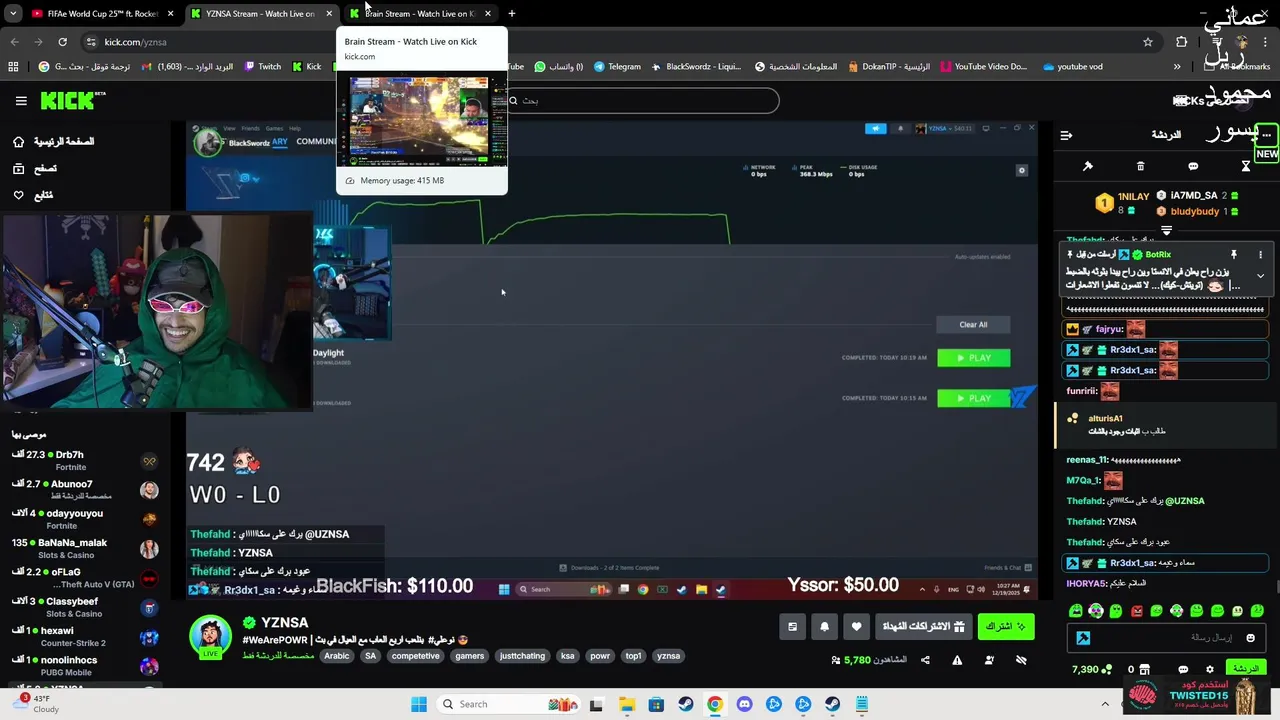Click the share icon below the stream
The width and height of the screenshot is (1280, 720).
click(x=925, y=660)
